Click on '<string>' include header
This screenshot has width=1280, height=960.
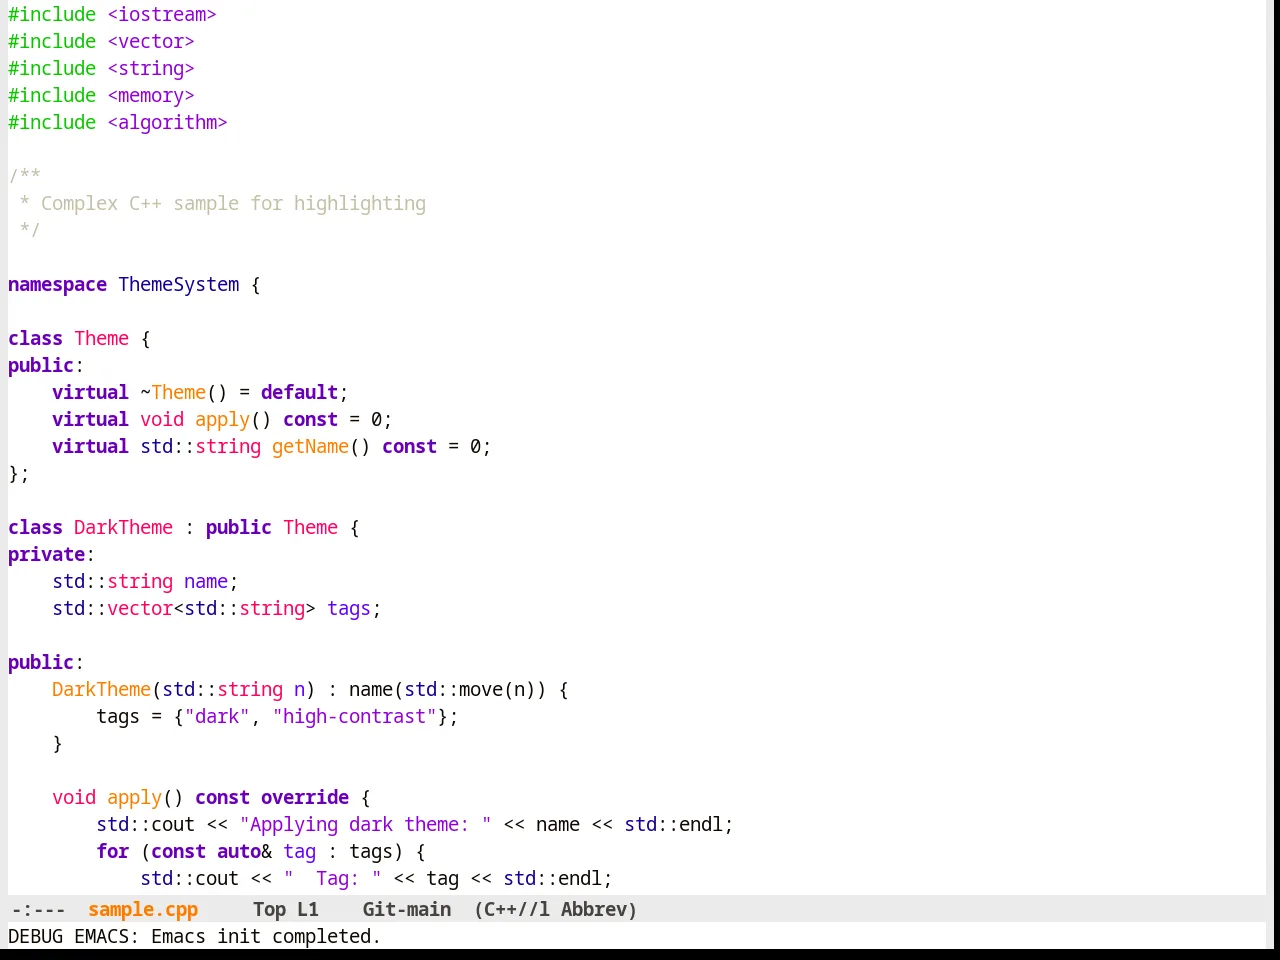(151, 68)
